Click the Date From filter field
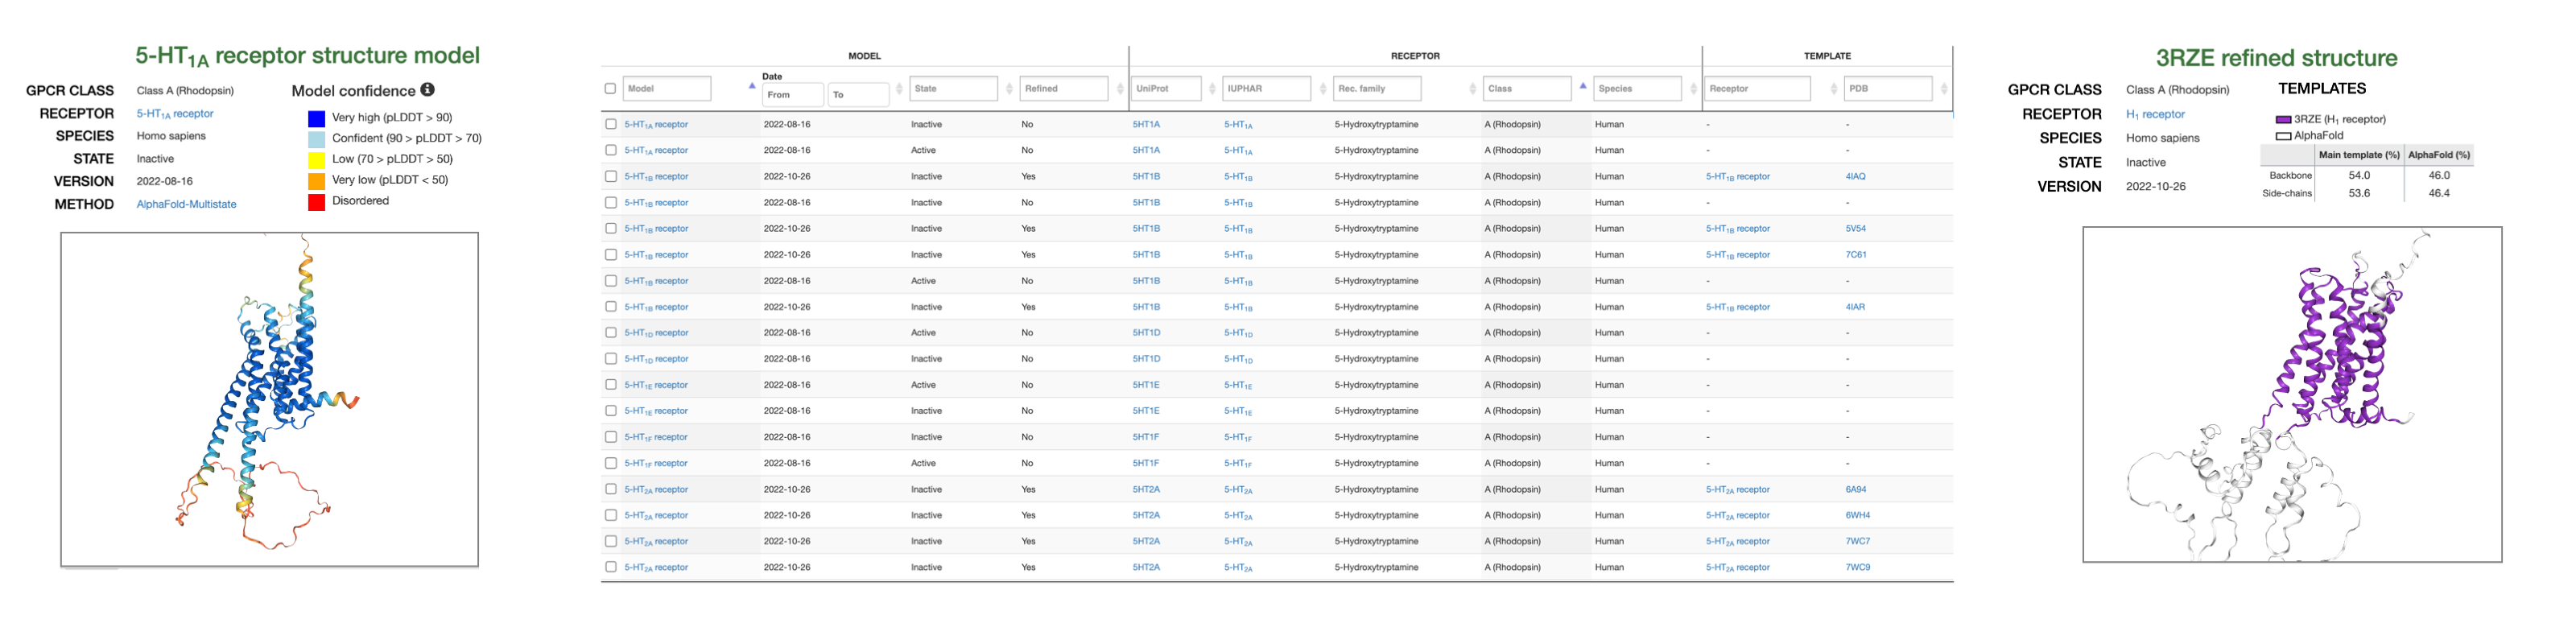The image size is (2576, 644). (793, 95)
